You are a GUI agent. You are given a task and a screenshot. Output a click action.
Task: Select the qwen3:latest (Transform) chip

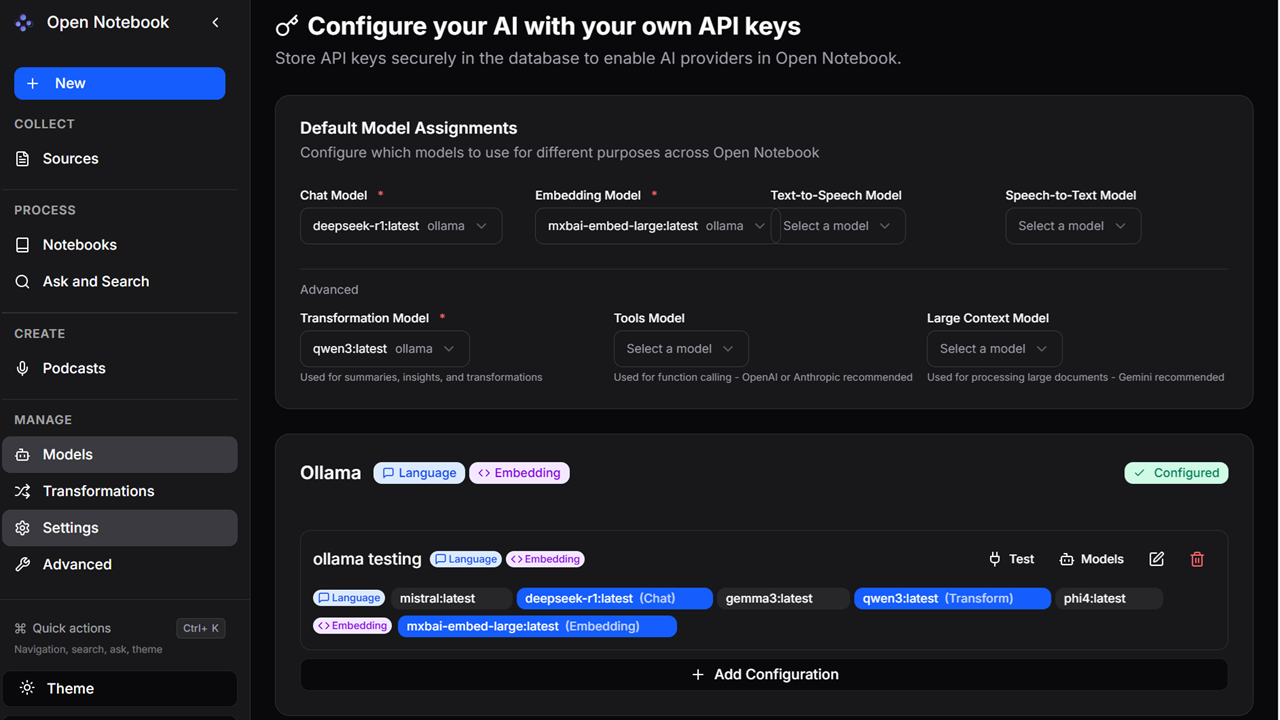tap(952, 598)
